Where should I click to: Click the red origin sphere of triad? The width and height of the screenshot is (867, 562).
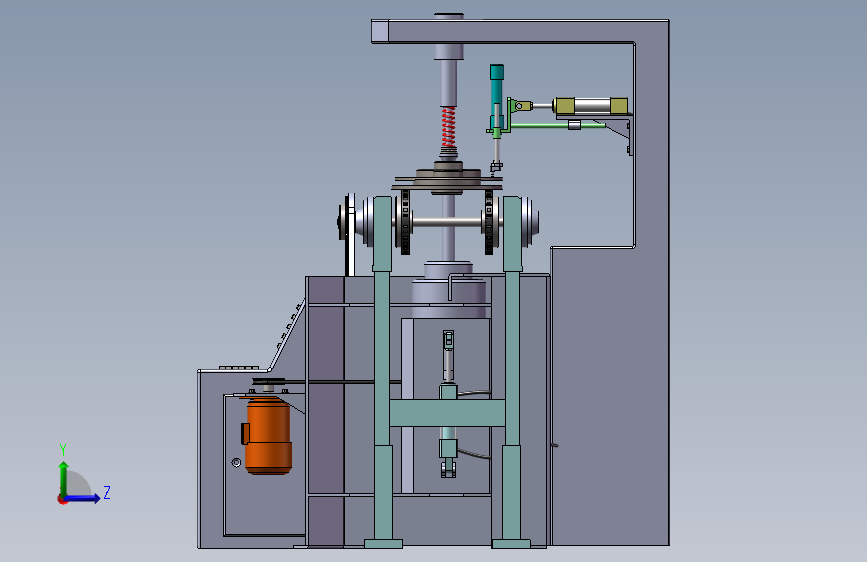click(62, 499)
